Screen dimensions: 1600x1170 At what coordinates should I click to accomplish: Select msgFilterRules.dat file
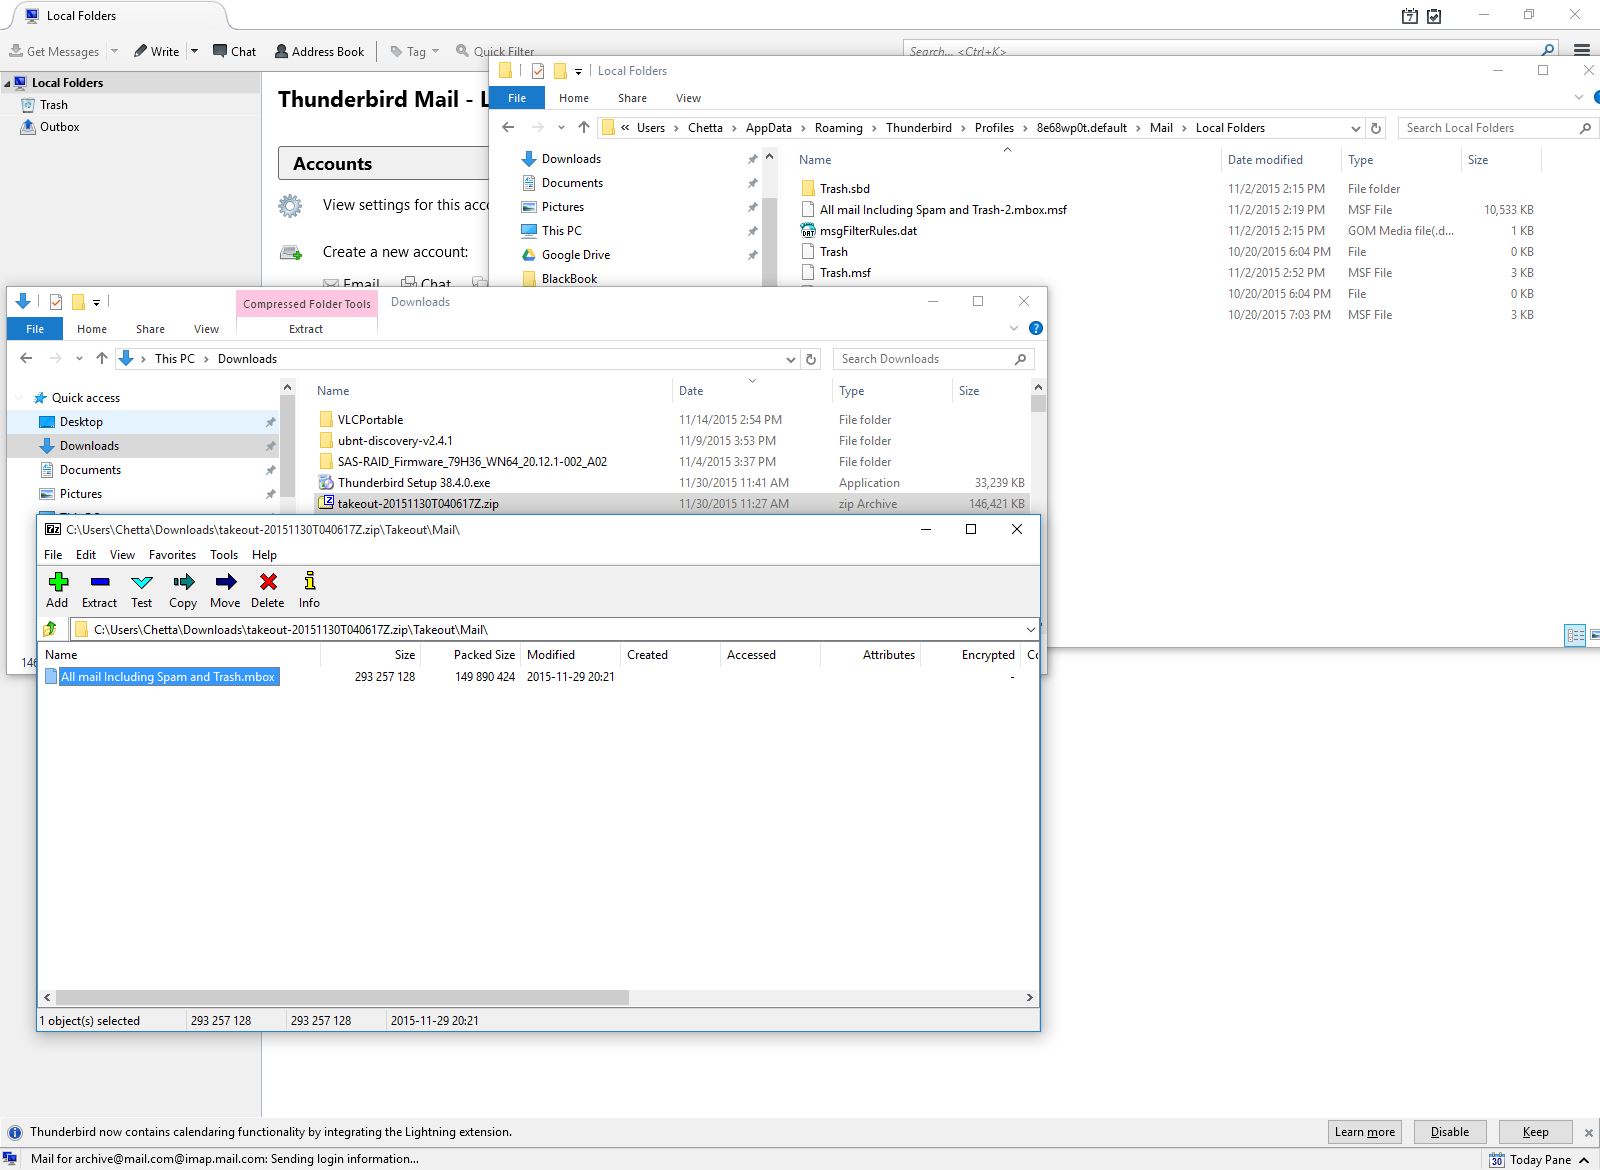click(x=868, y=230)
